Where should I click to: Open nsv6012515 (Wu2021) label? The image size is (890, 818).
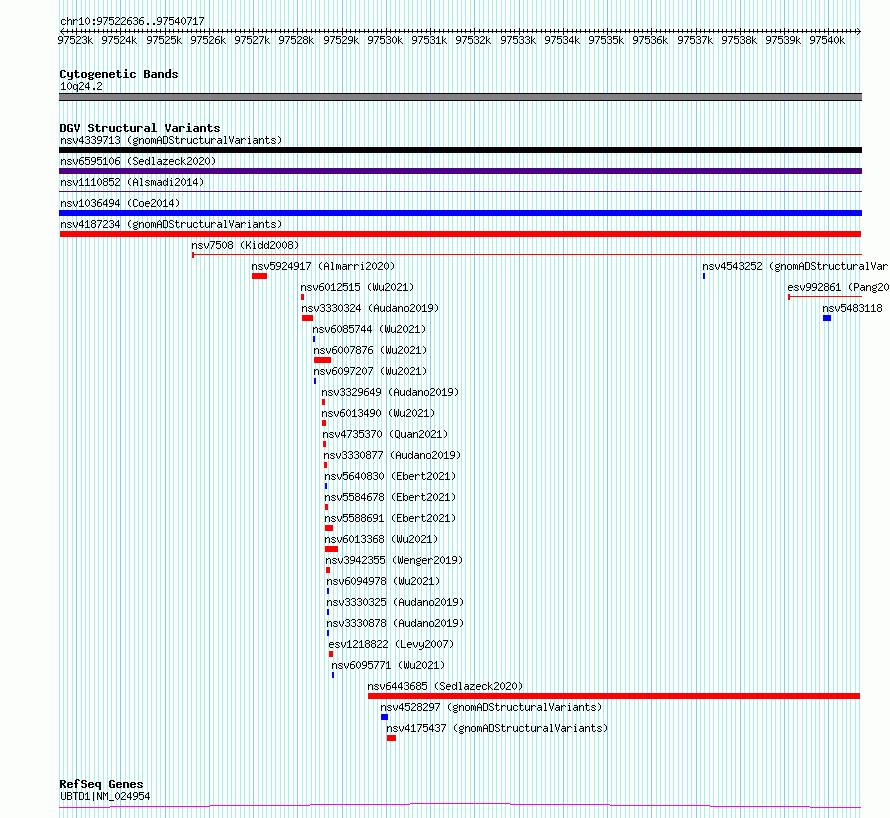(x=357, y=287)
